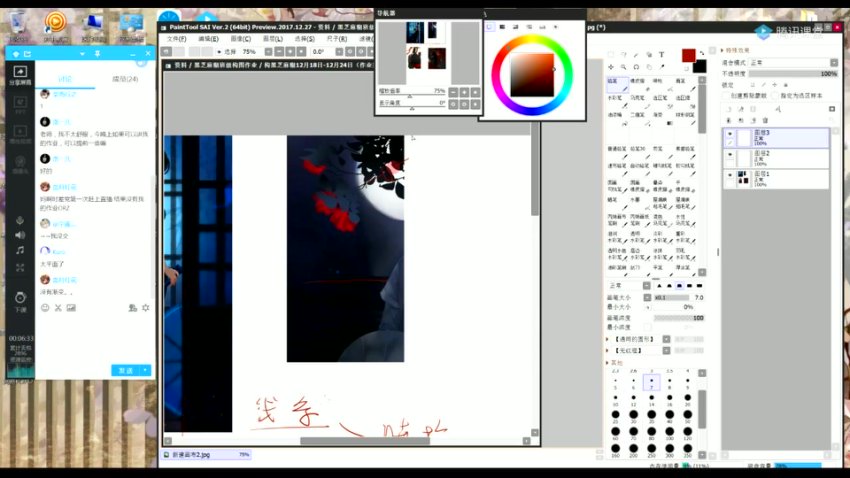Hide layer 图层1 with its eye icon
The height and width of the screenshot is (478, 850).
click(x=730, y=175)
